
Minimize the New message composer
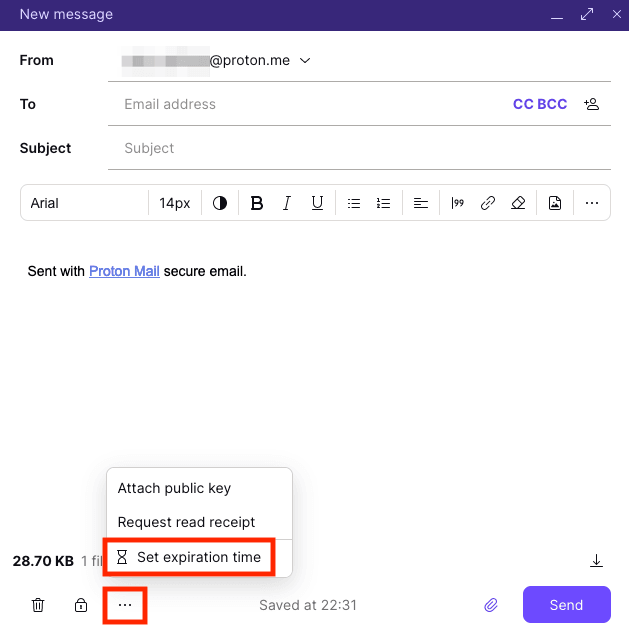(x=557, y=16)
